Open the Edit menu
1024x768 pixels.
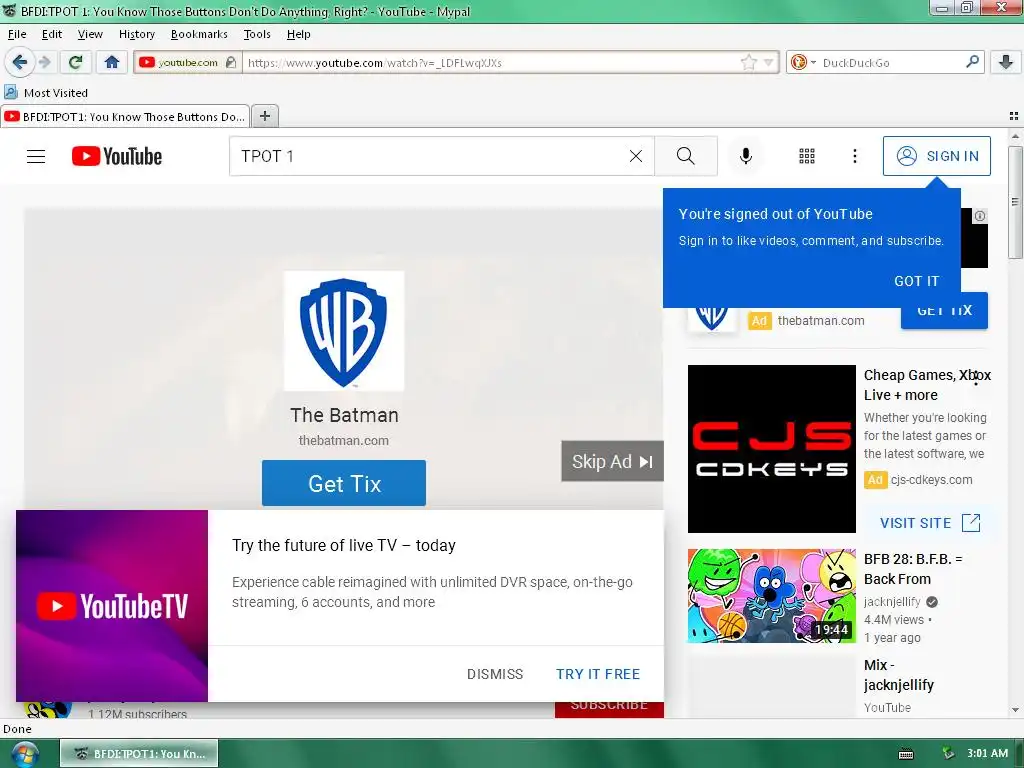click(x=52, y=34)
